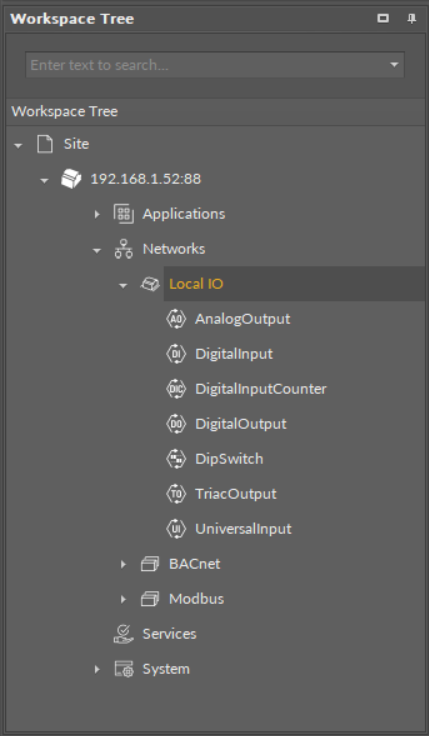Collapse the Networks node
429x736 pixels.
[x=97, y=250]
